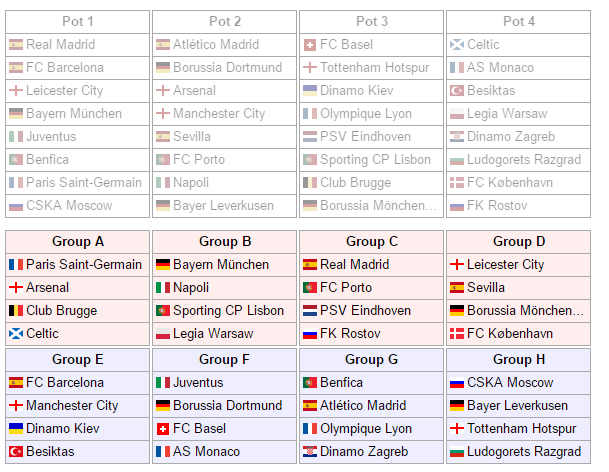Click the Scottish flag next to Celtic in Group A
609x472 pixels.
(16, 334)
